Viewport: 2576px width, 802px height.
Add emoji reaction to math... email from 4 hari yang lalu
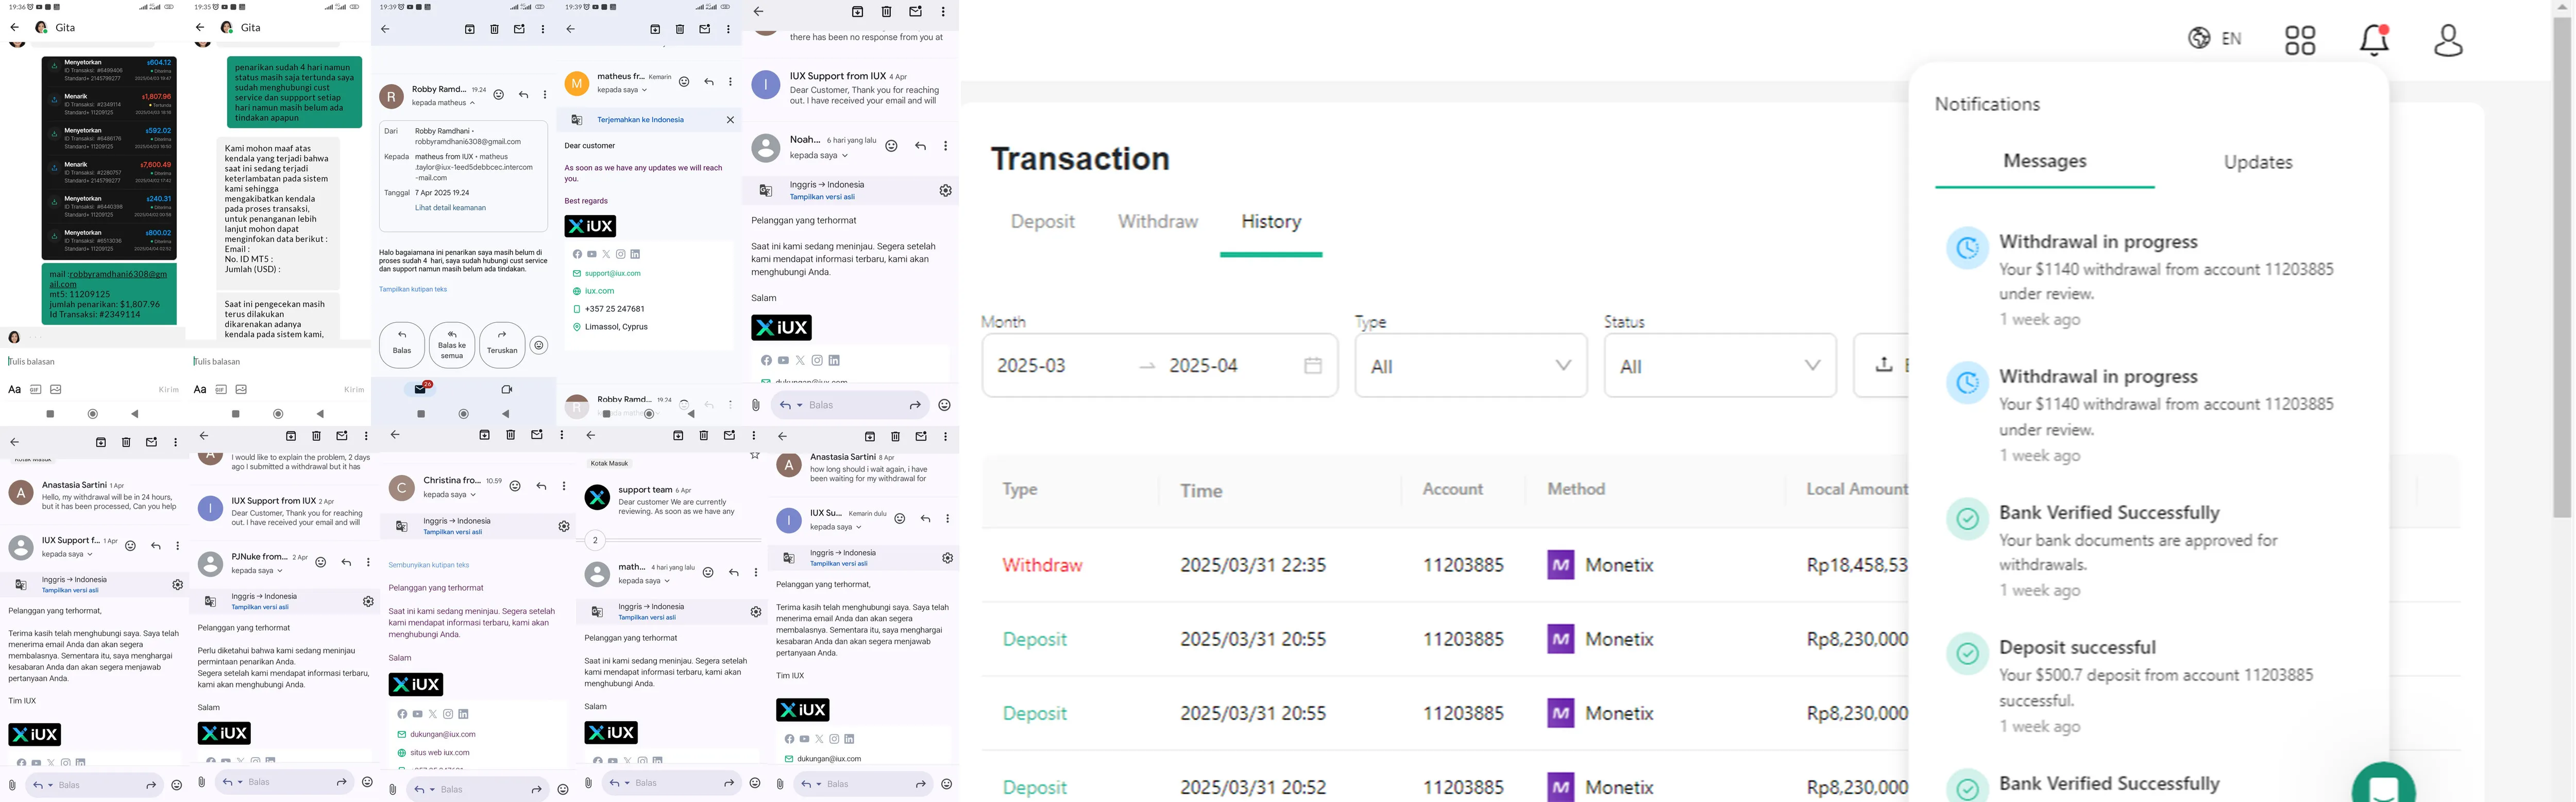(708, 572)
